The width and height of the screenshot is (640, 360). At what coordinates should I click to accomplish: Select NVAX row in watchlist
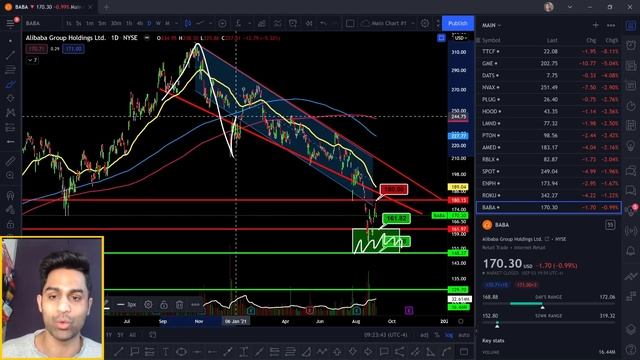[549, 87]
